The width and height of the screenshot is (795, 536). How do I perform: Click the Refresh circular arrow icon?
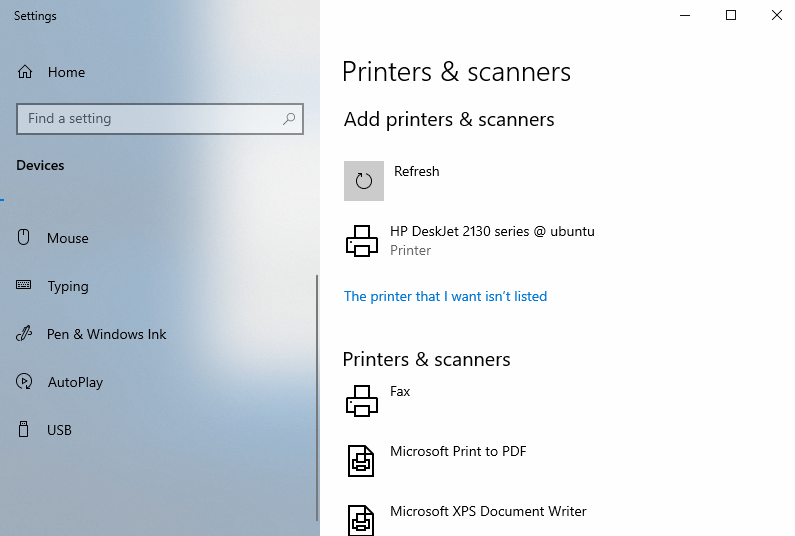tap(364, 181)
